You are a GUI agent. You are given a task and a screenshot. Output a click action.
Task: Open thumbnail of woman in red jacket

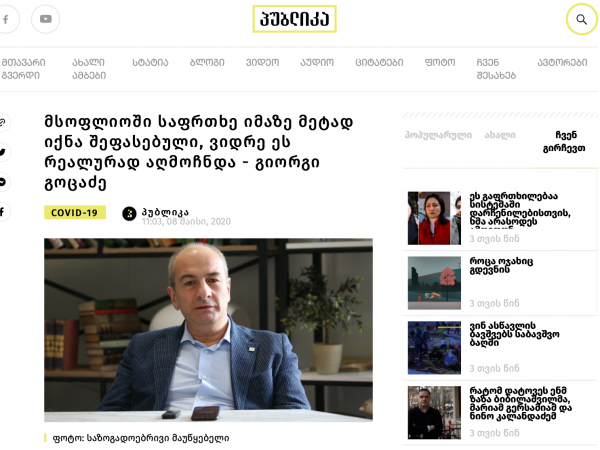pos(434,218)
